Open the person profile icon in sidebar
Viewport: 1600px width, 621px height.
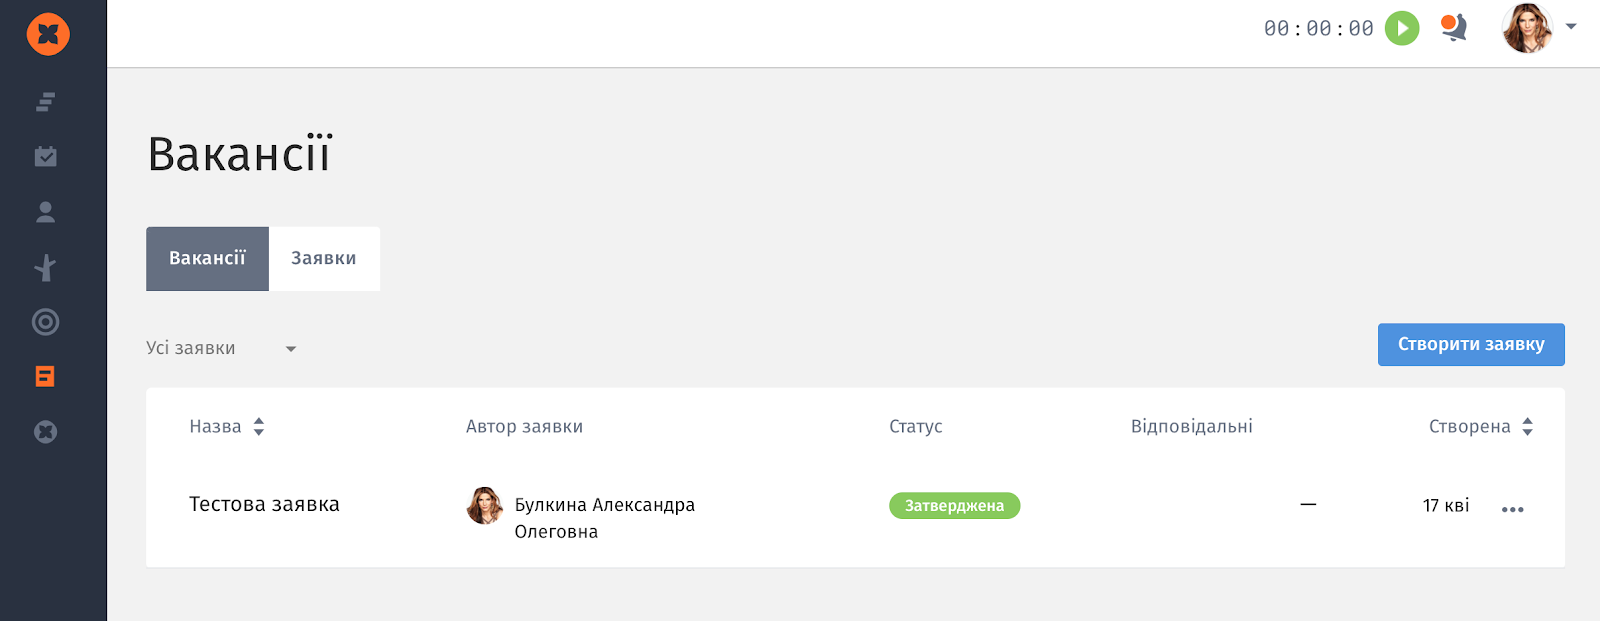tap(46, 212)
